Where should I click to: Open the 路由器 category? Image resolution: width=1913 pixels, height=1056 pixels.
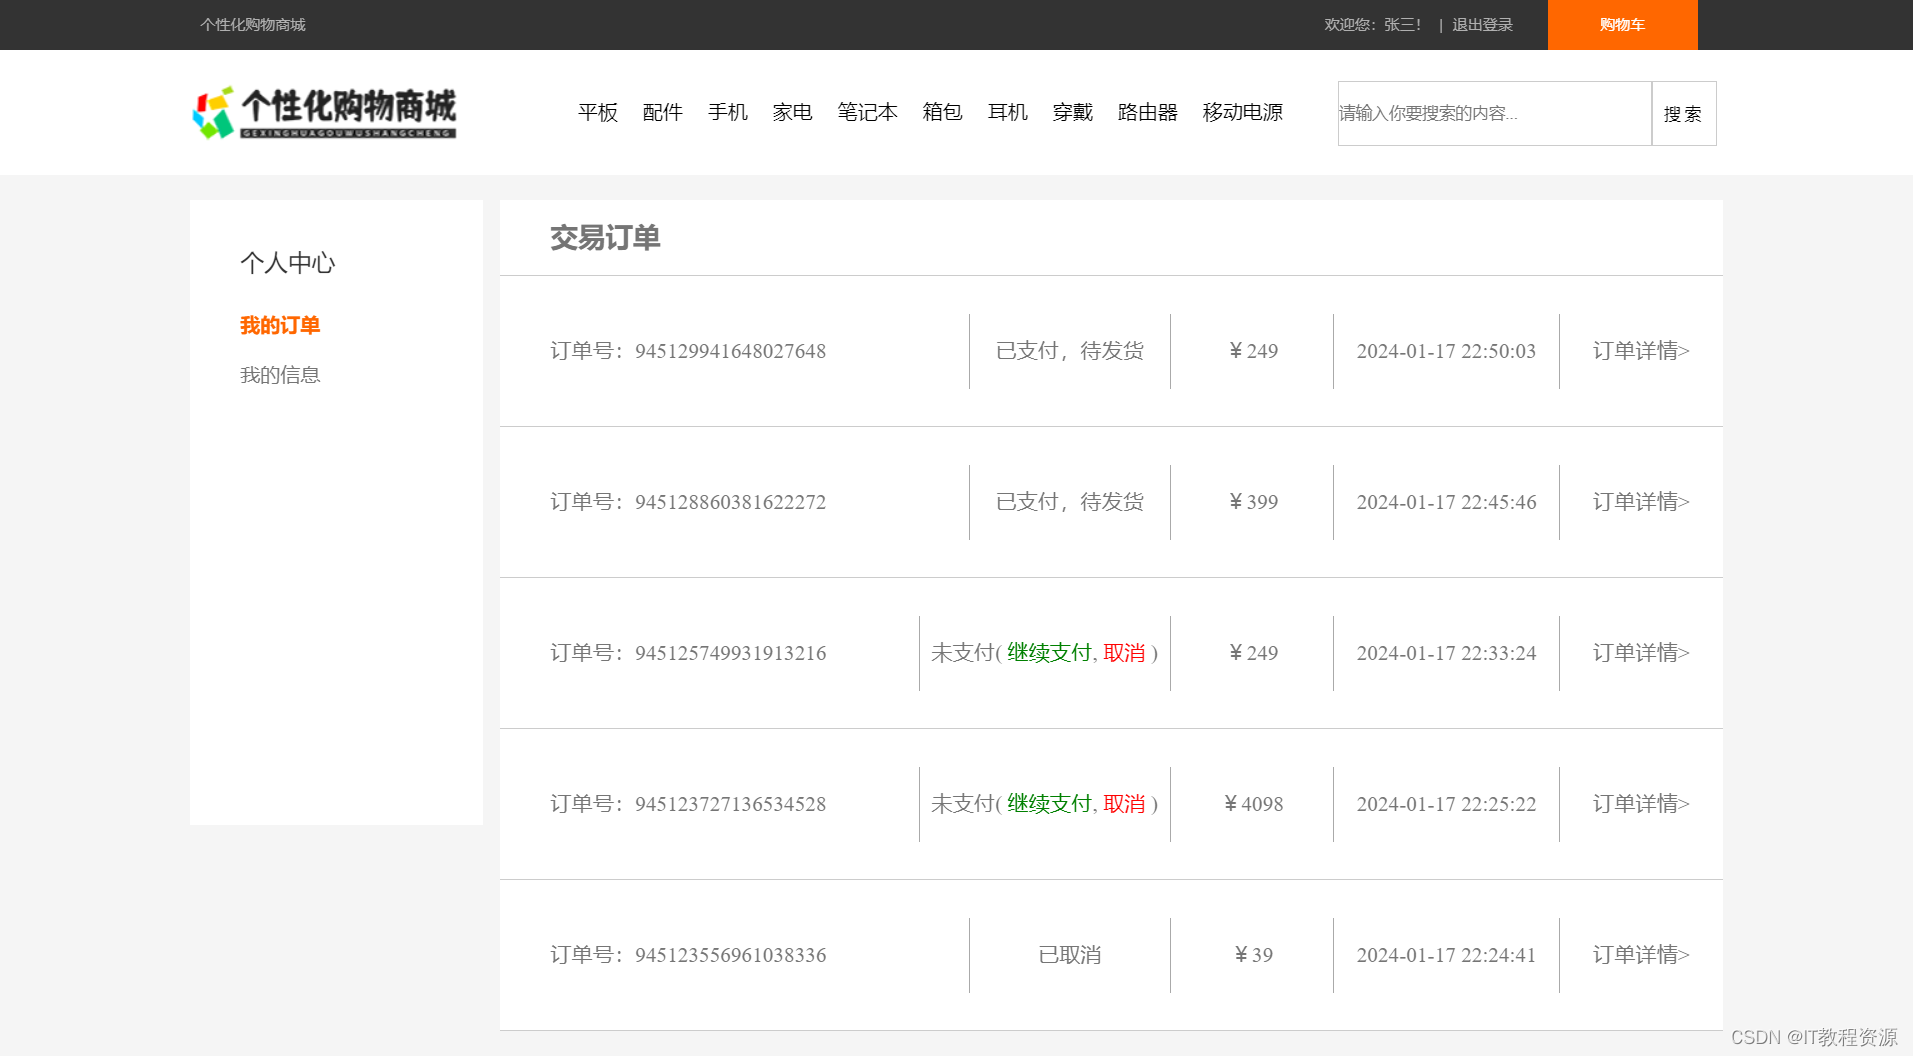pyautogui.click(x=1148, y=112)
